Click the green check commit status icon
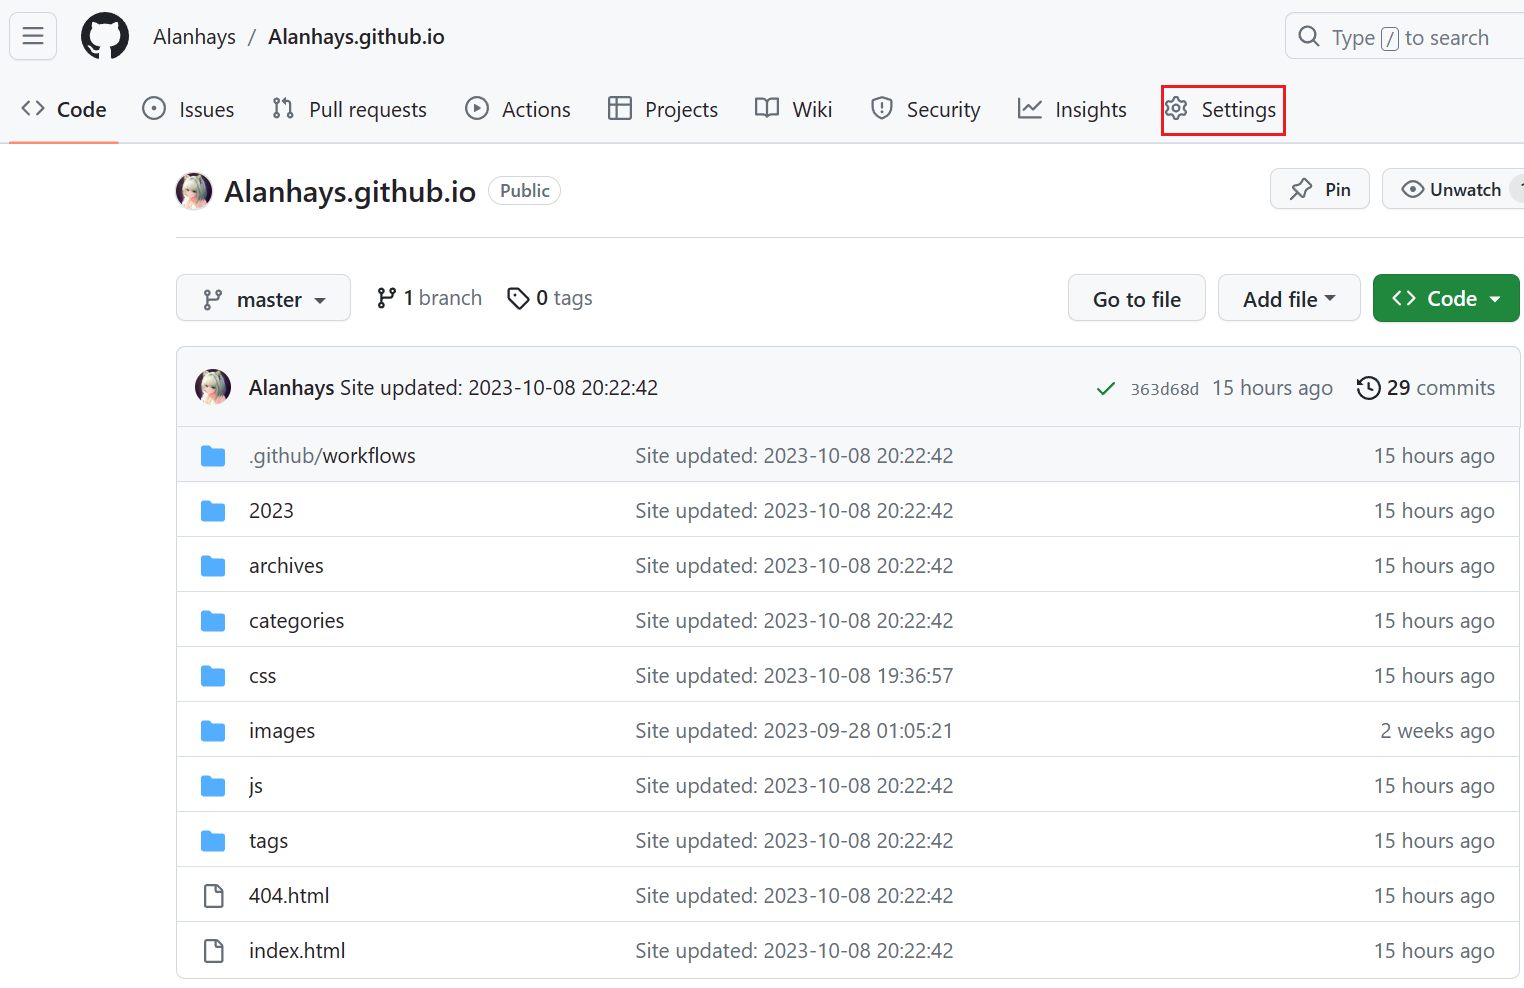Screen dimensions: 1524x988 pos(1105,388)
